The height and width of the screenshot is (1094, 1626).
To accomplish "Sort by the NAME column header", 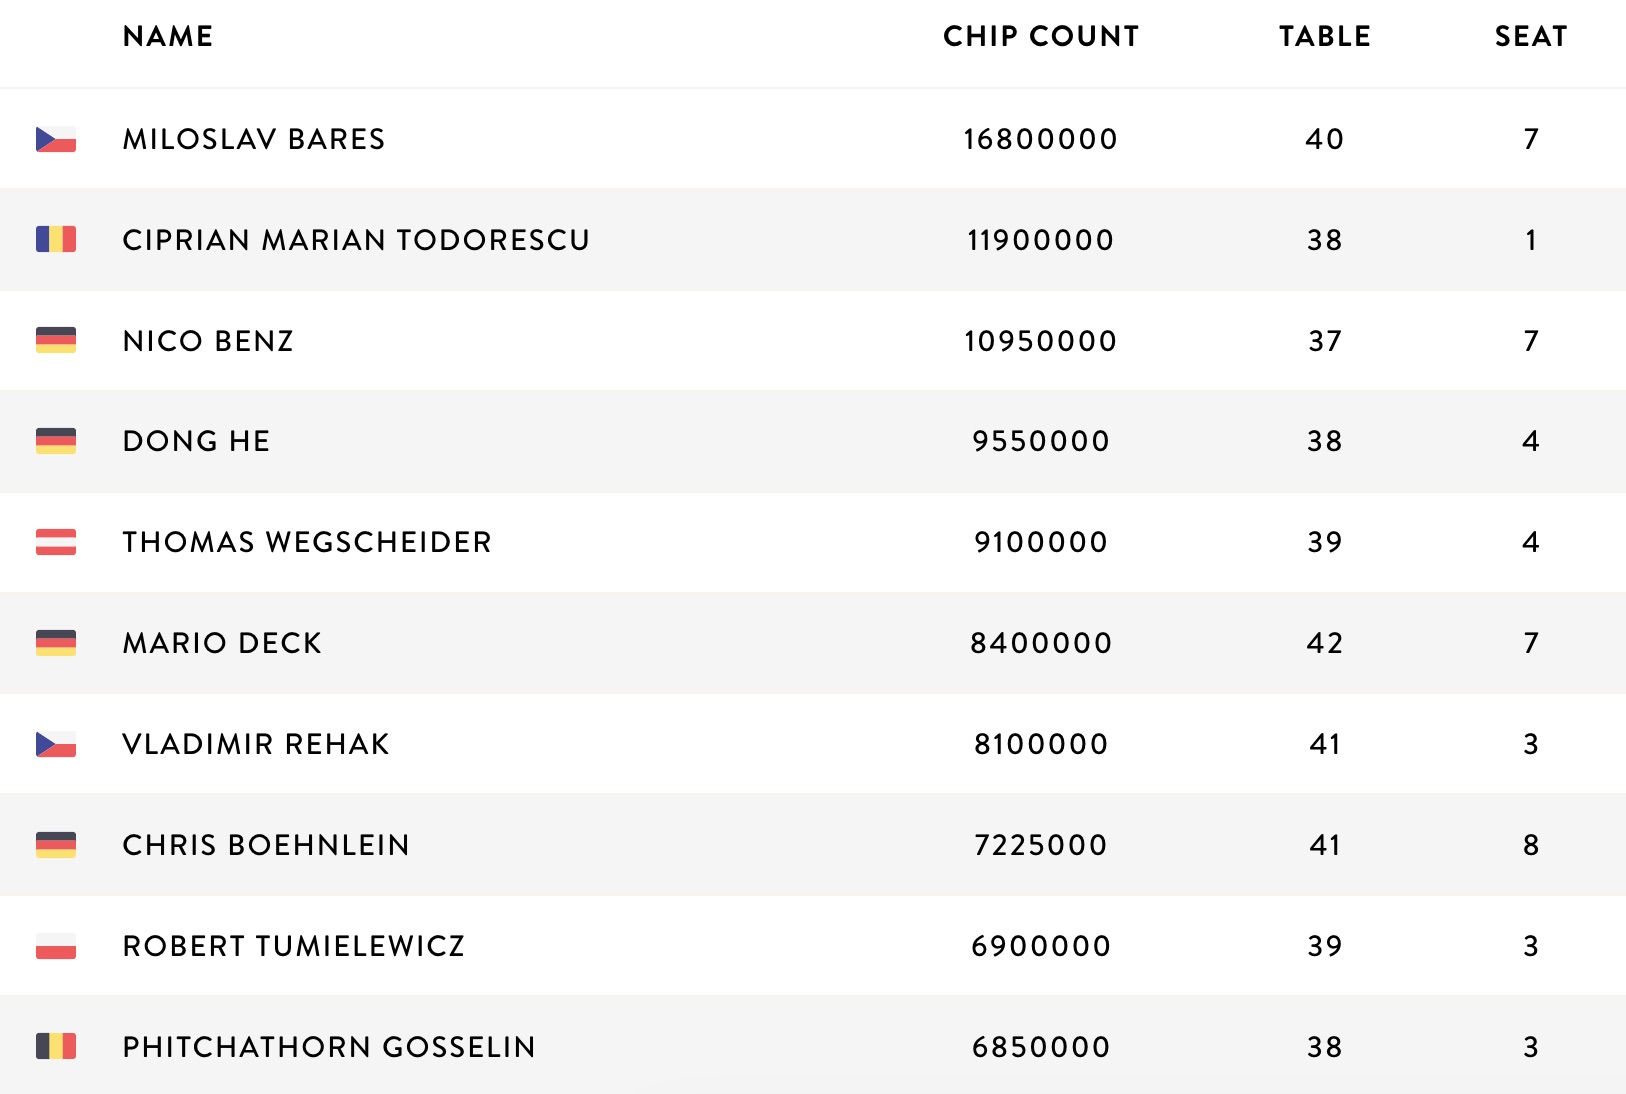I will coord(168,37).
